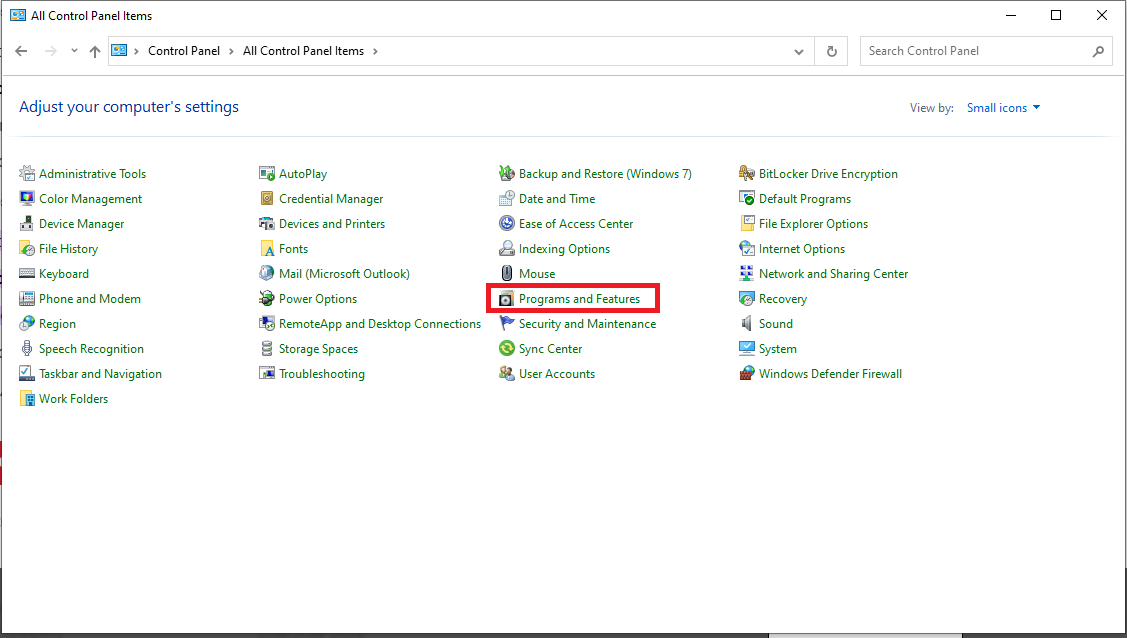This screenshot has width=1127, height=638.
Task: Open the Storage Spaces icon
Action: (267, 348)
